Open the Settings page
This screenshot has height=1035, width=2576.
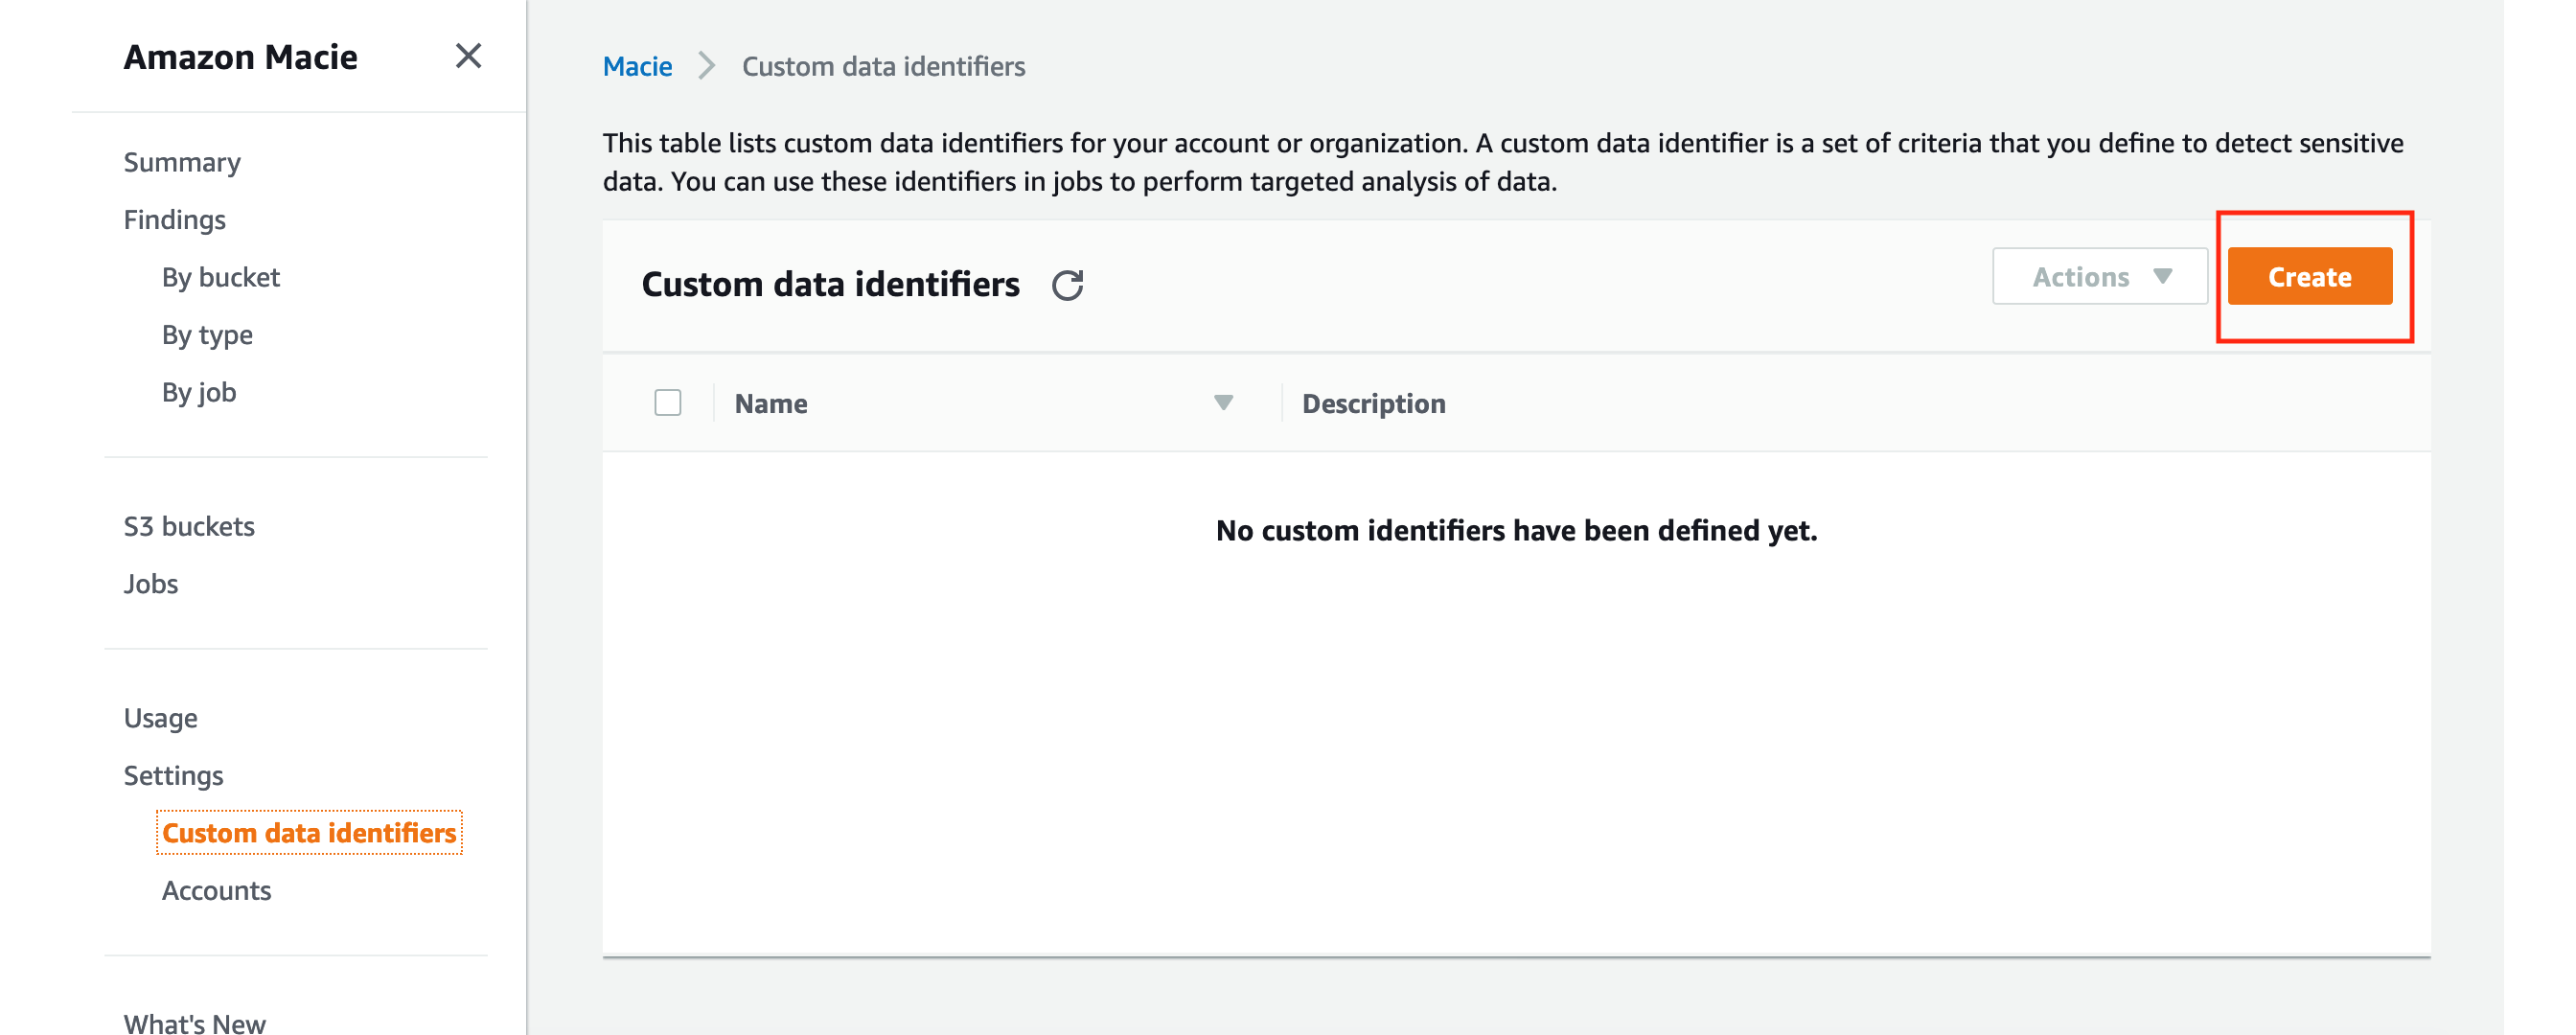click(172, 774)
